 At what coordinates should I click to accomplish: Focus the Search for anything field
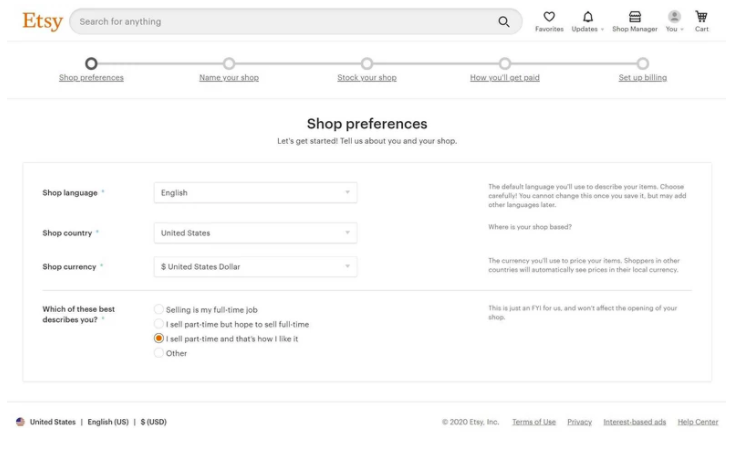coord(296,22)
